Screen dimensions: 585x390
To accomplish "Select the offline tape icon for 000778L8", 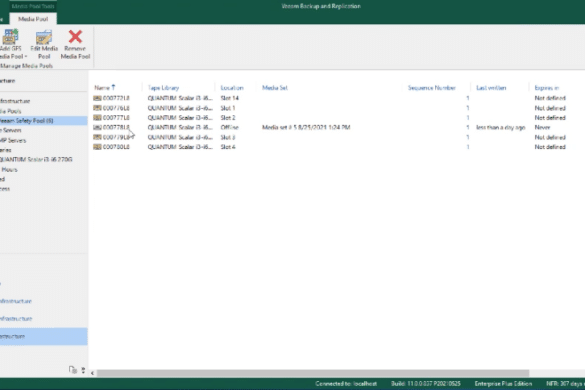I will 97,127.
